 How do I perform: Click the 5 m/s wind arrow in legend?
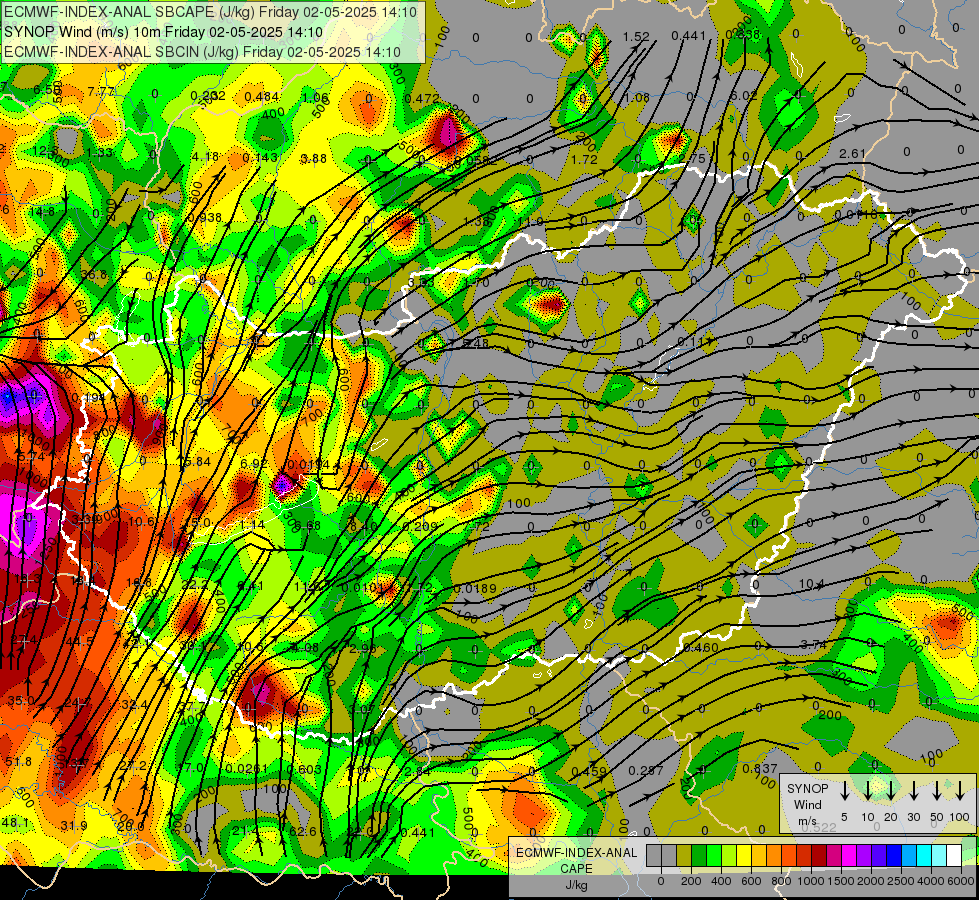pos(844,791)
